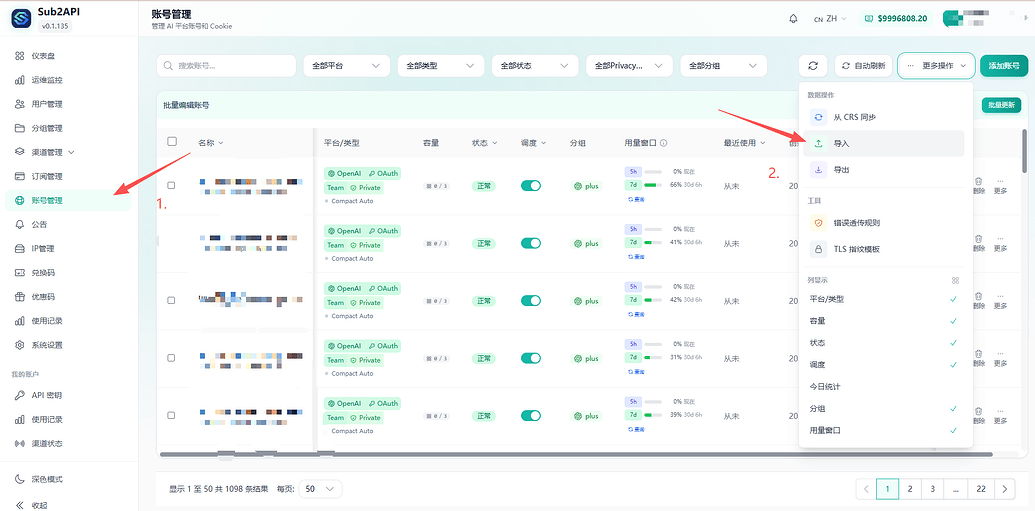Toggle 调度 switch in the third row
1035x511 pixels.
531,300
